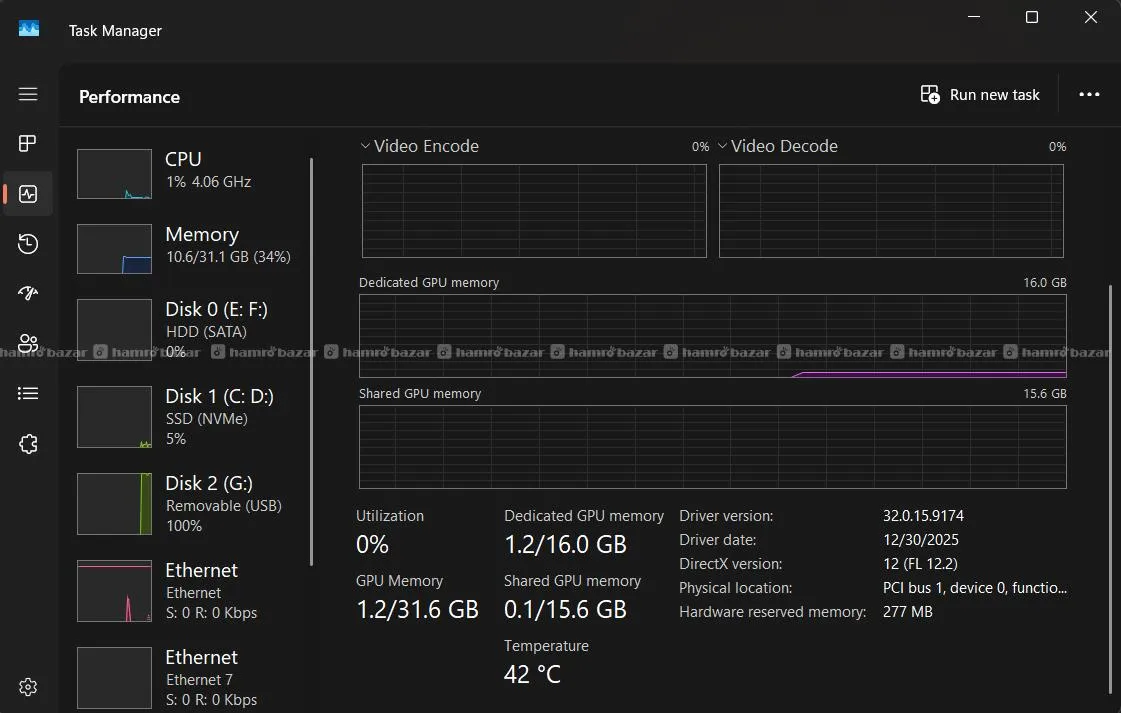Click the Video Decode graph
This screenshot has height=713, width=1121.
tap(891, 211)
